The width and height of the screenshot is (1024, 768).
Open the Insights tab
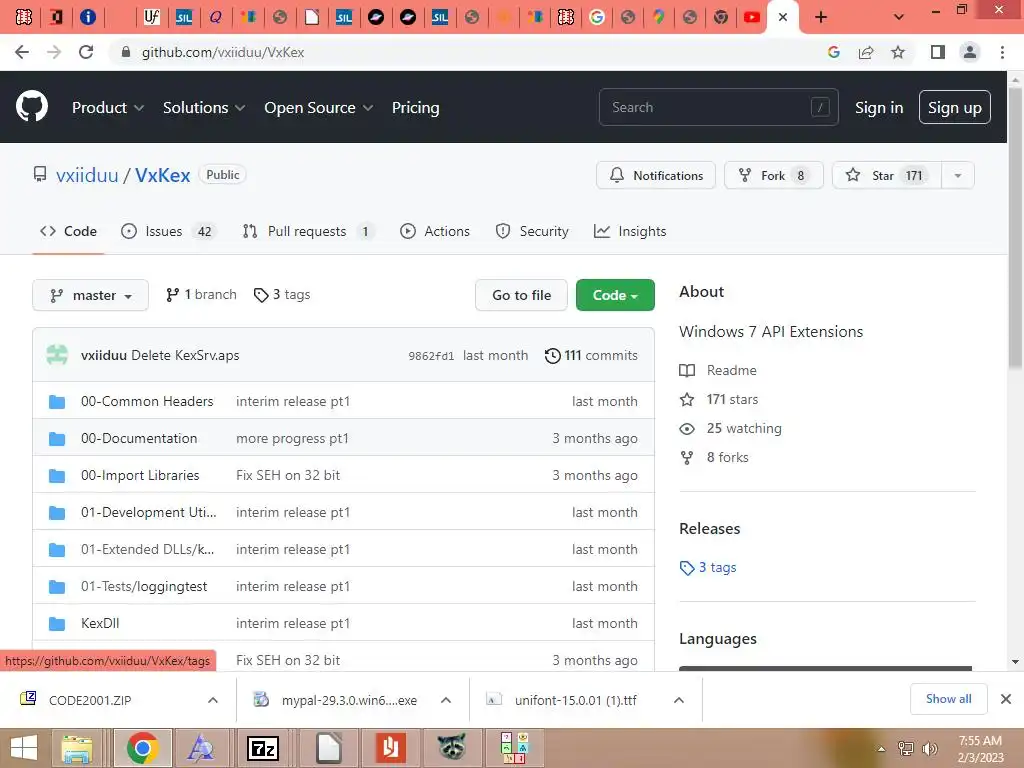click(630, 231)
